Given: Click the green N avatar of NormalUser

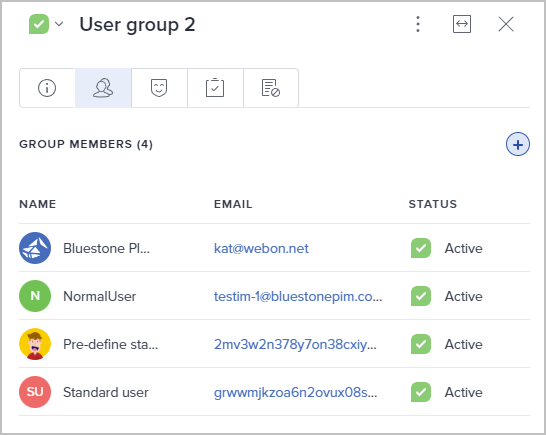Looking at the screenshot, I should [x=35, y=296].
